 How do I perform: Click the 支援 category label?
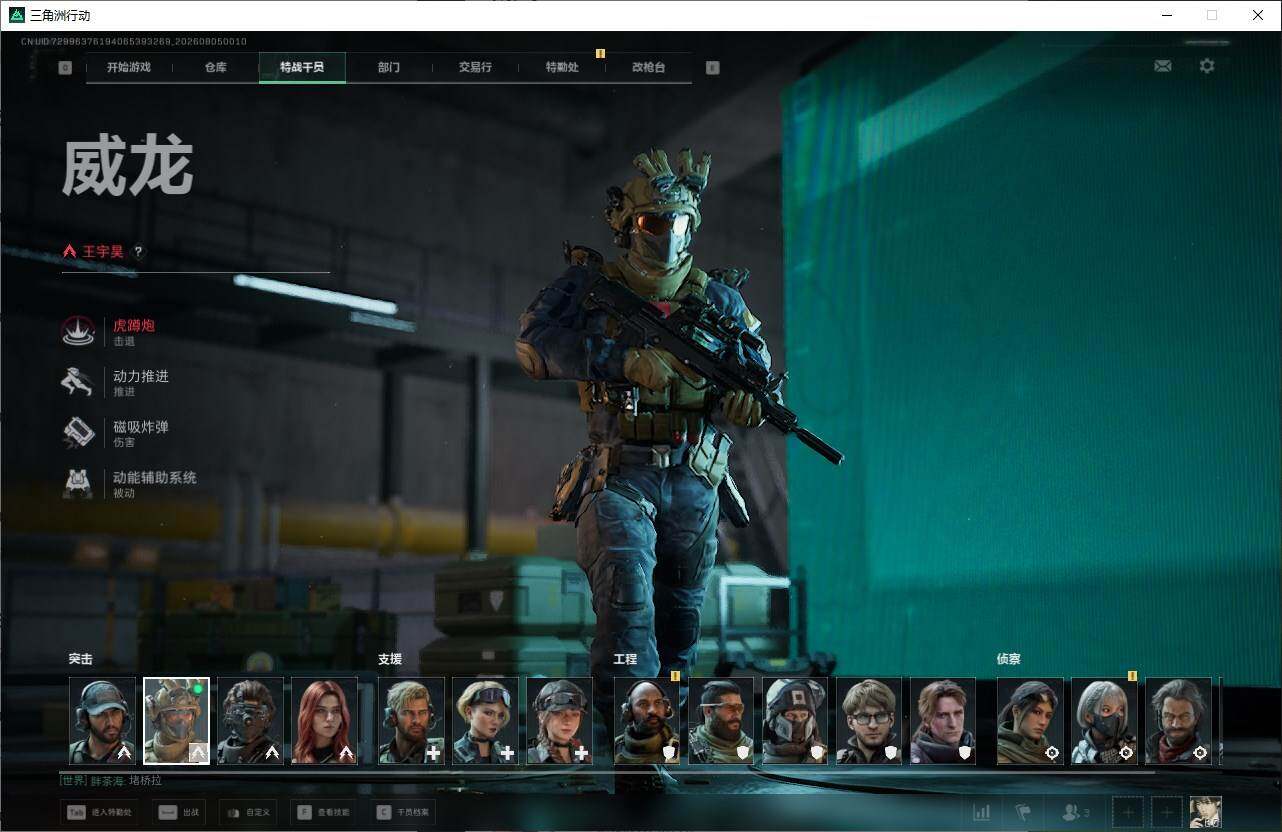tap(390, 659)
